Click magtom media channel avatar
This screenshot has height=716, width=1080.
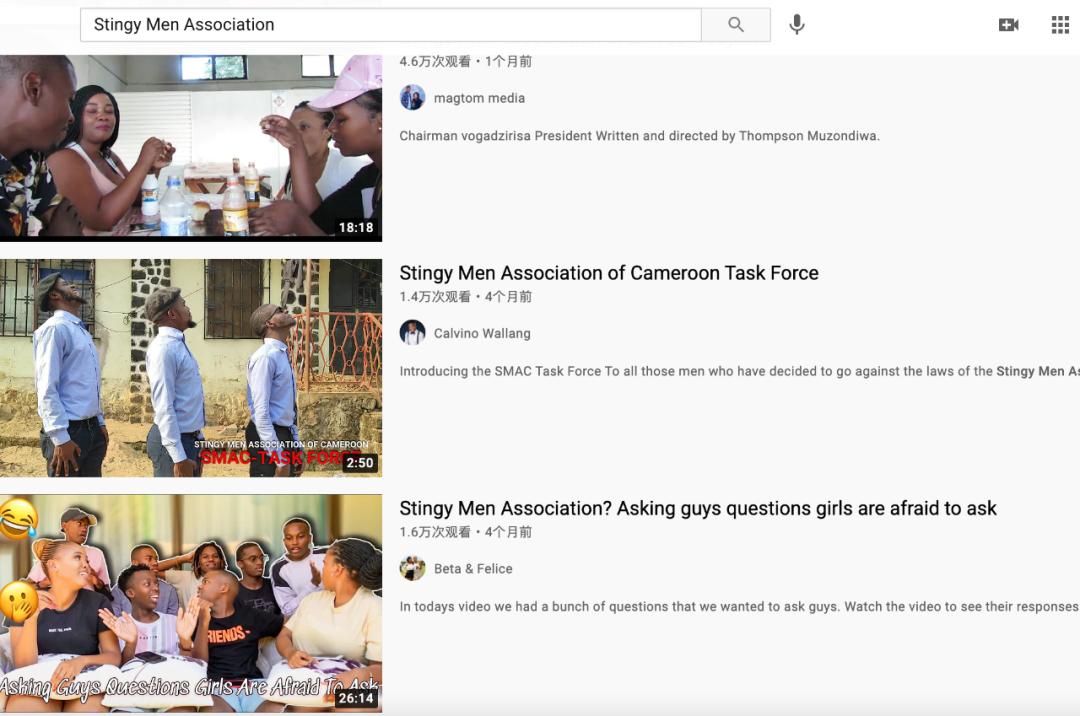pos(412,98)
